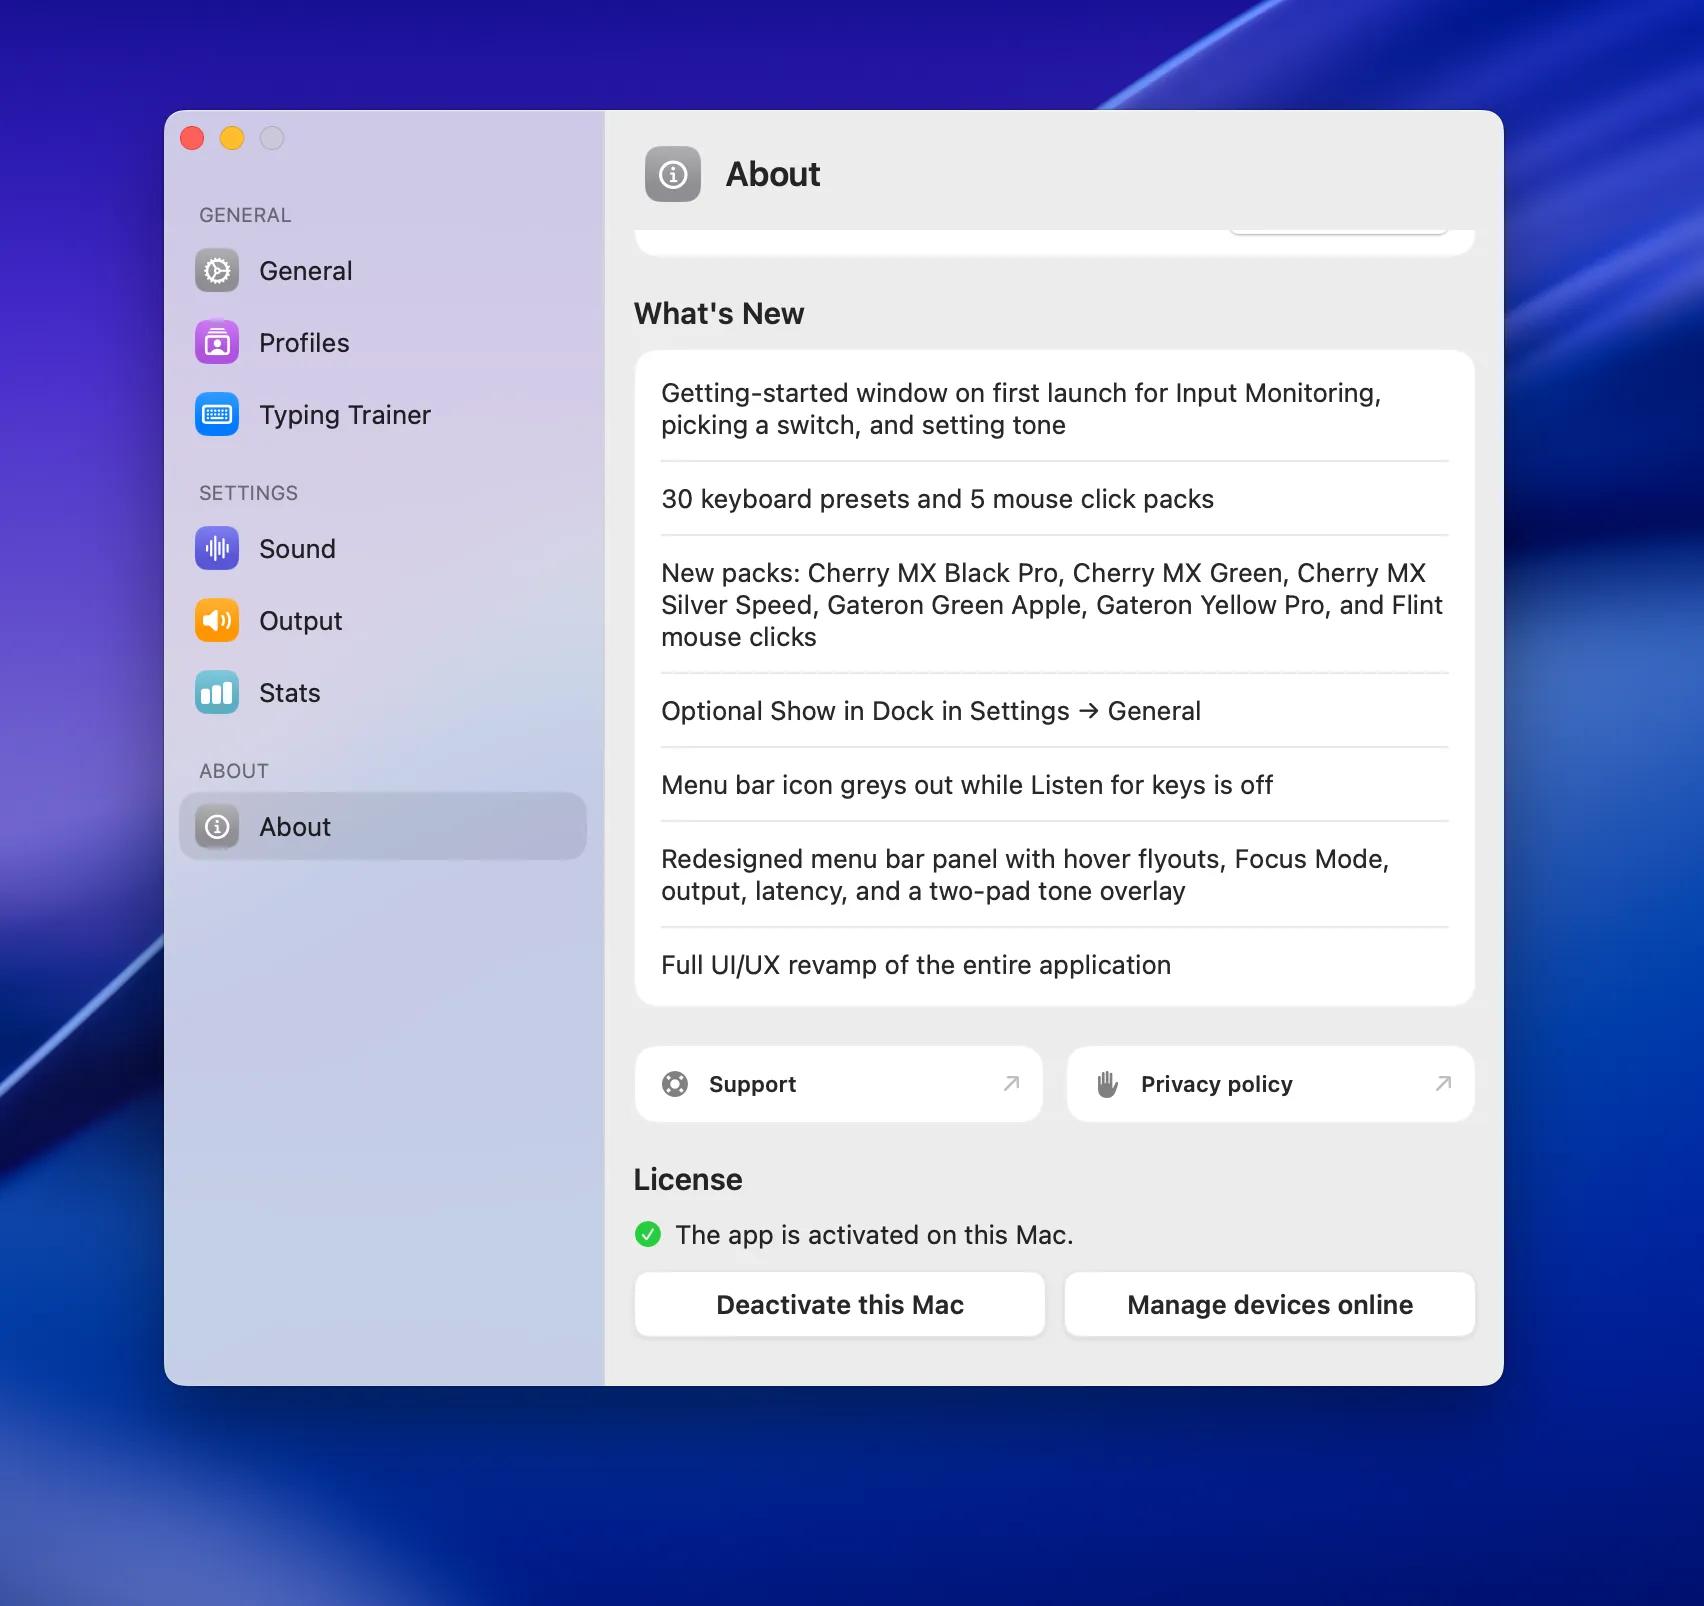This screenshot has height=1606, width=1704.
Task: Click the Stats bar chart icon
Action: [217, 692]
